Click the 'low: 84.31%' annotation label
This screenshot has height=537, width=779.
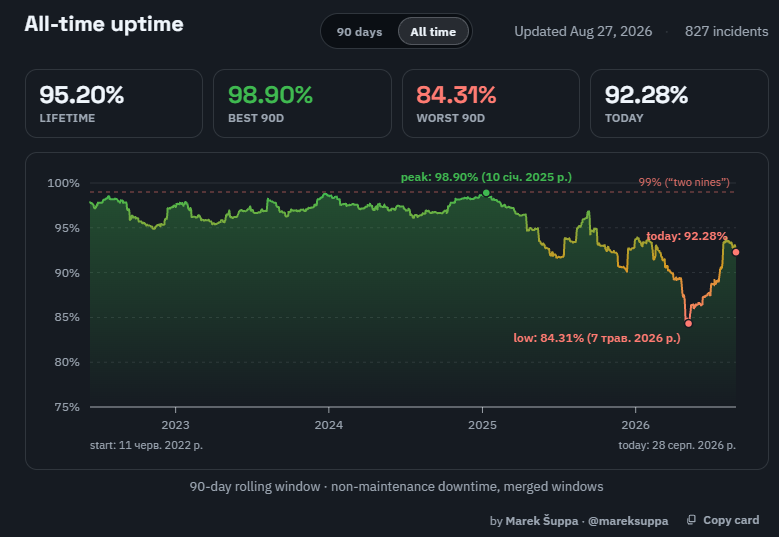pos(597,338)
